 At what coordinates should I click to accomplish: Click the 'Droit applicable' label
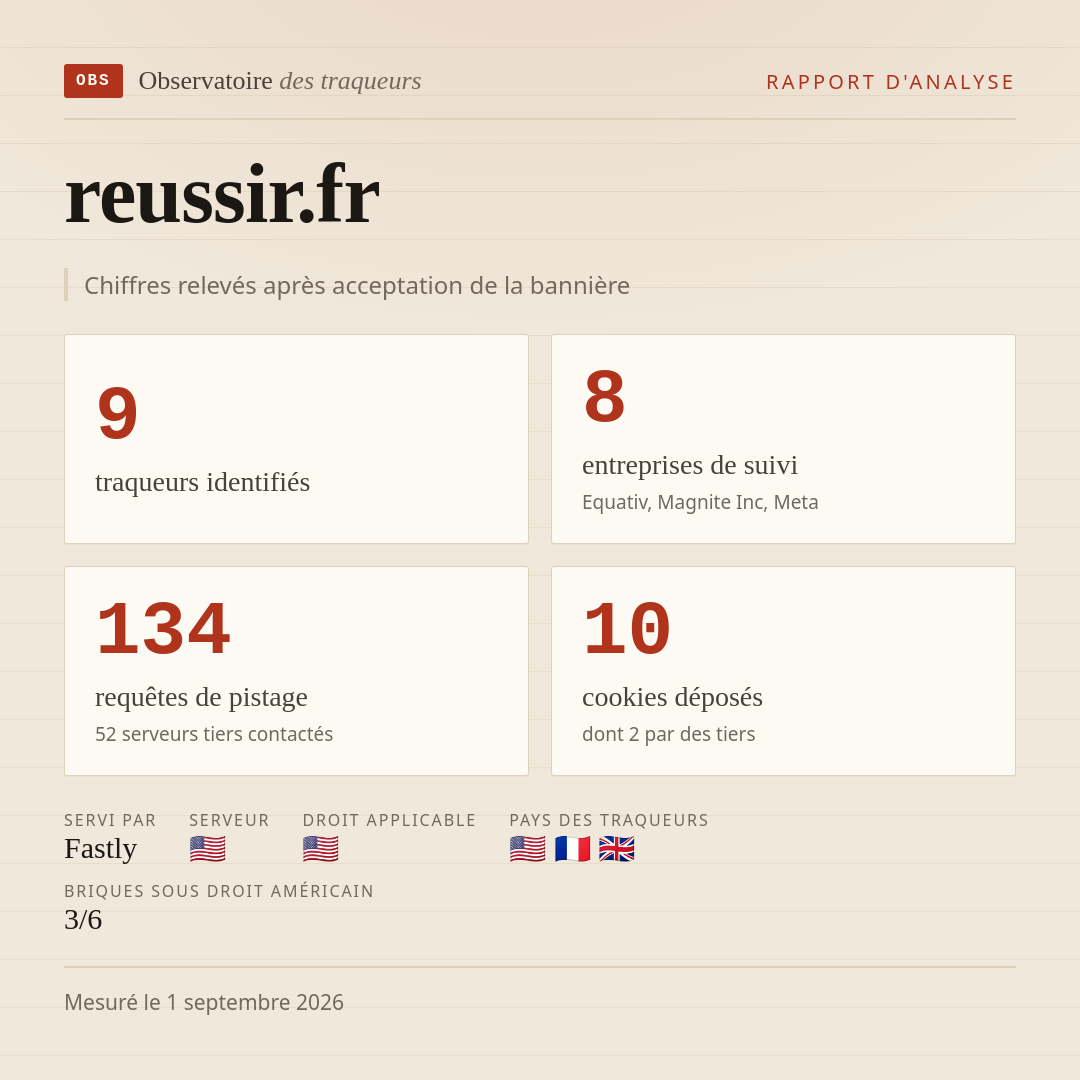click(x=389, y=820)
